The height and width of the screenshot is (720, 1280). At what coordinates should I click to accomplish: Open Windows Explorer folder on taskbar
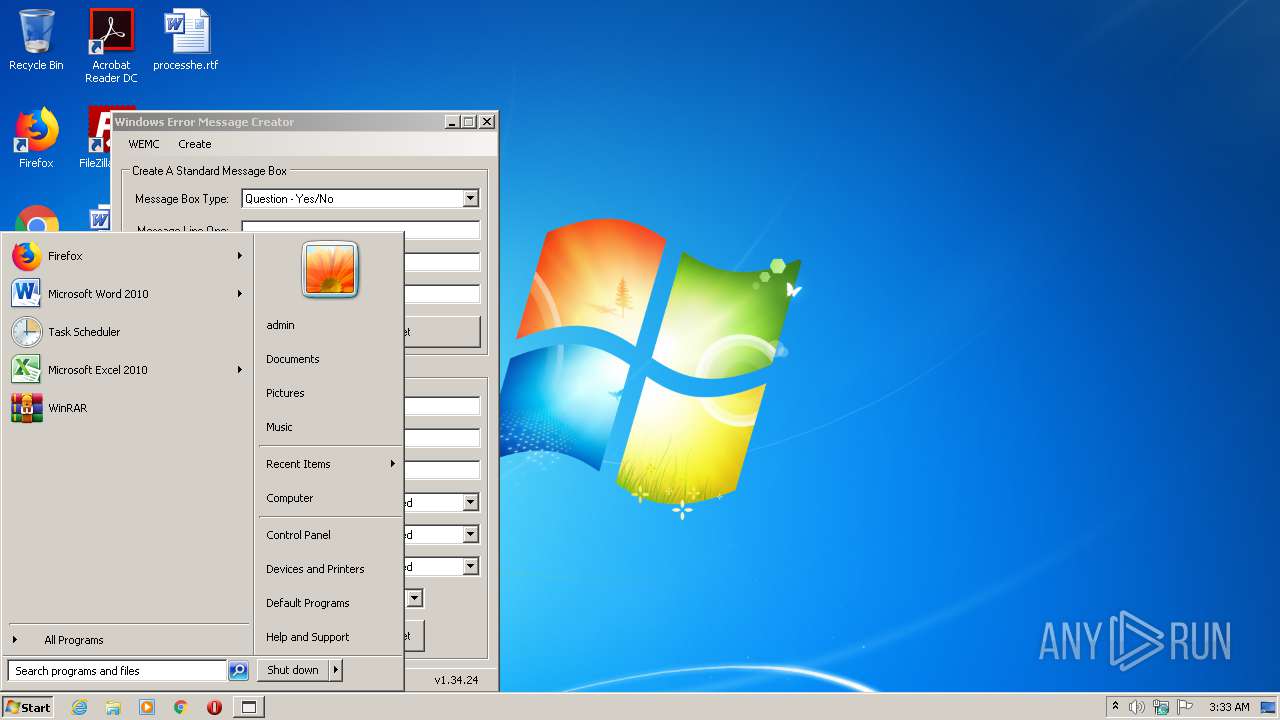point(113,707)
